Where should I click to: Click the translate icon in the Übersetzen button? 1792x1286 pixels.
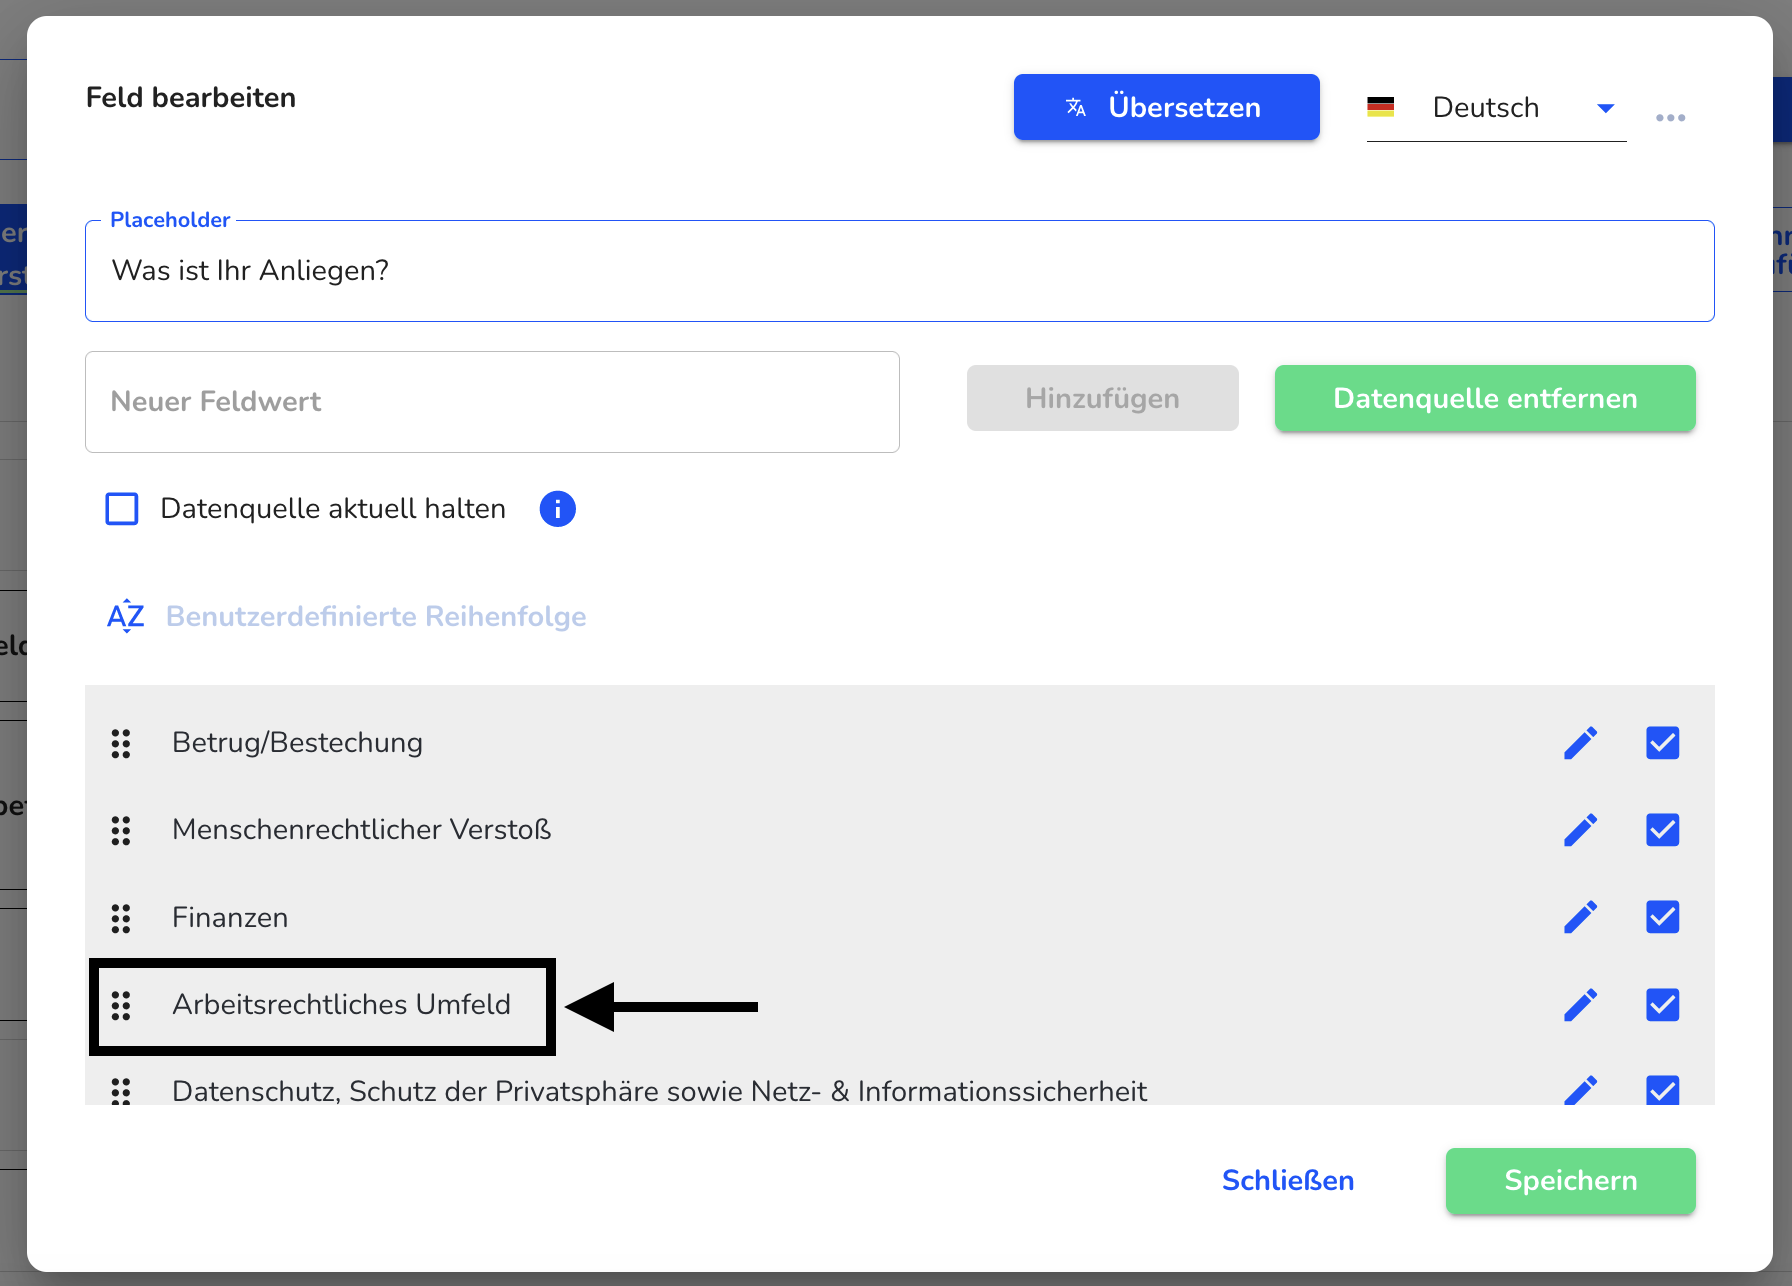click(1076, 107)
